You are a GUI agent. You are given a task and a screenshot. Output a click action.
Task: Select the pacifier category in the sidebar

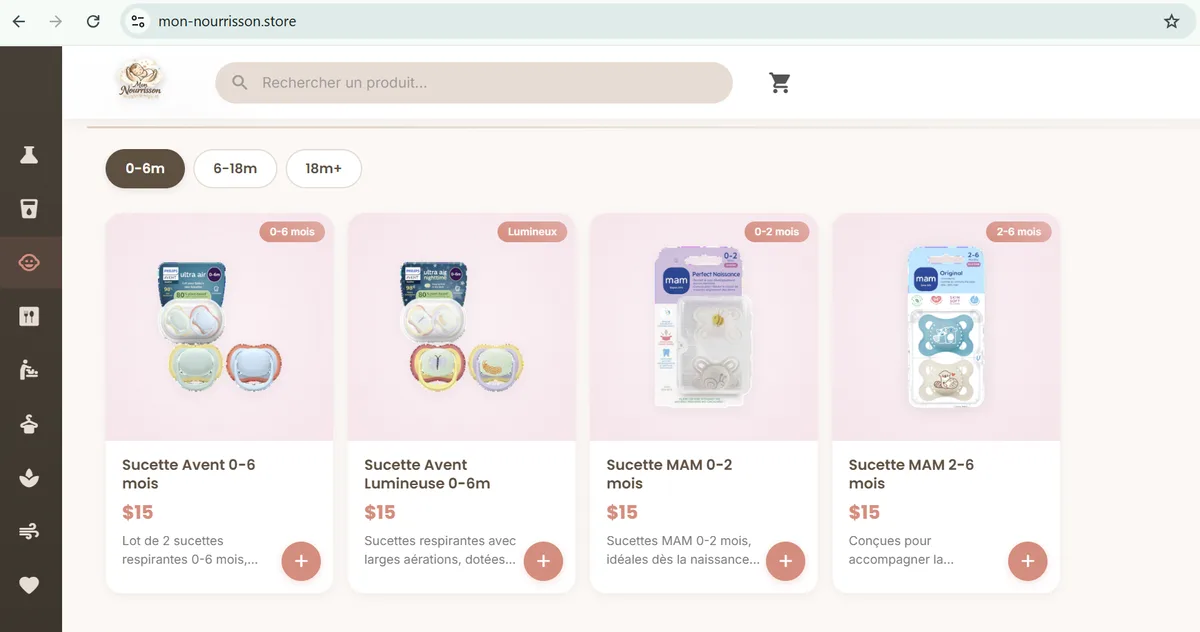click(x=30, y=262)
